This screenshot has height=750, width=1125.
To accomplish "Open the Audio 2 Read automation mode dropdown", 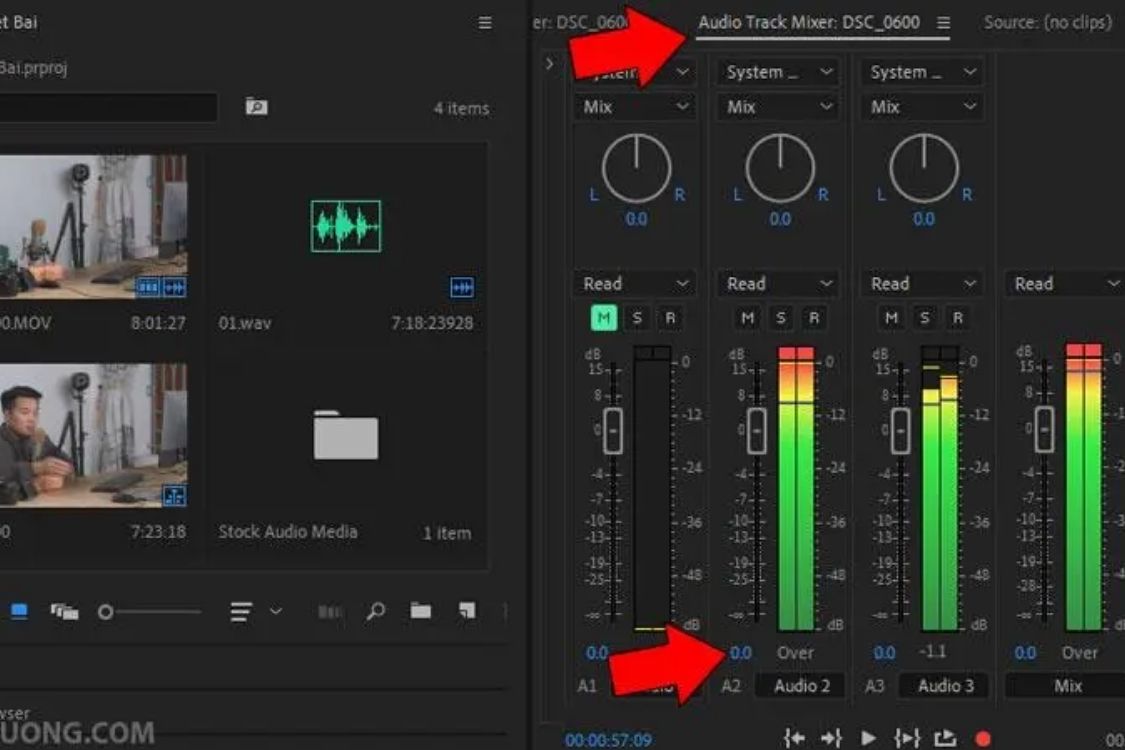I will pos(780,284).
